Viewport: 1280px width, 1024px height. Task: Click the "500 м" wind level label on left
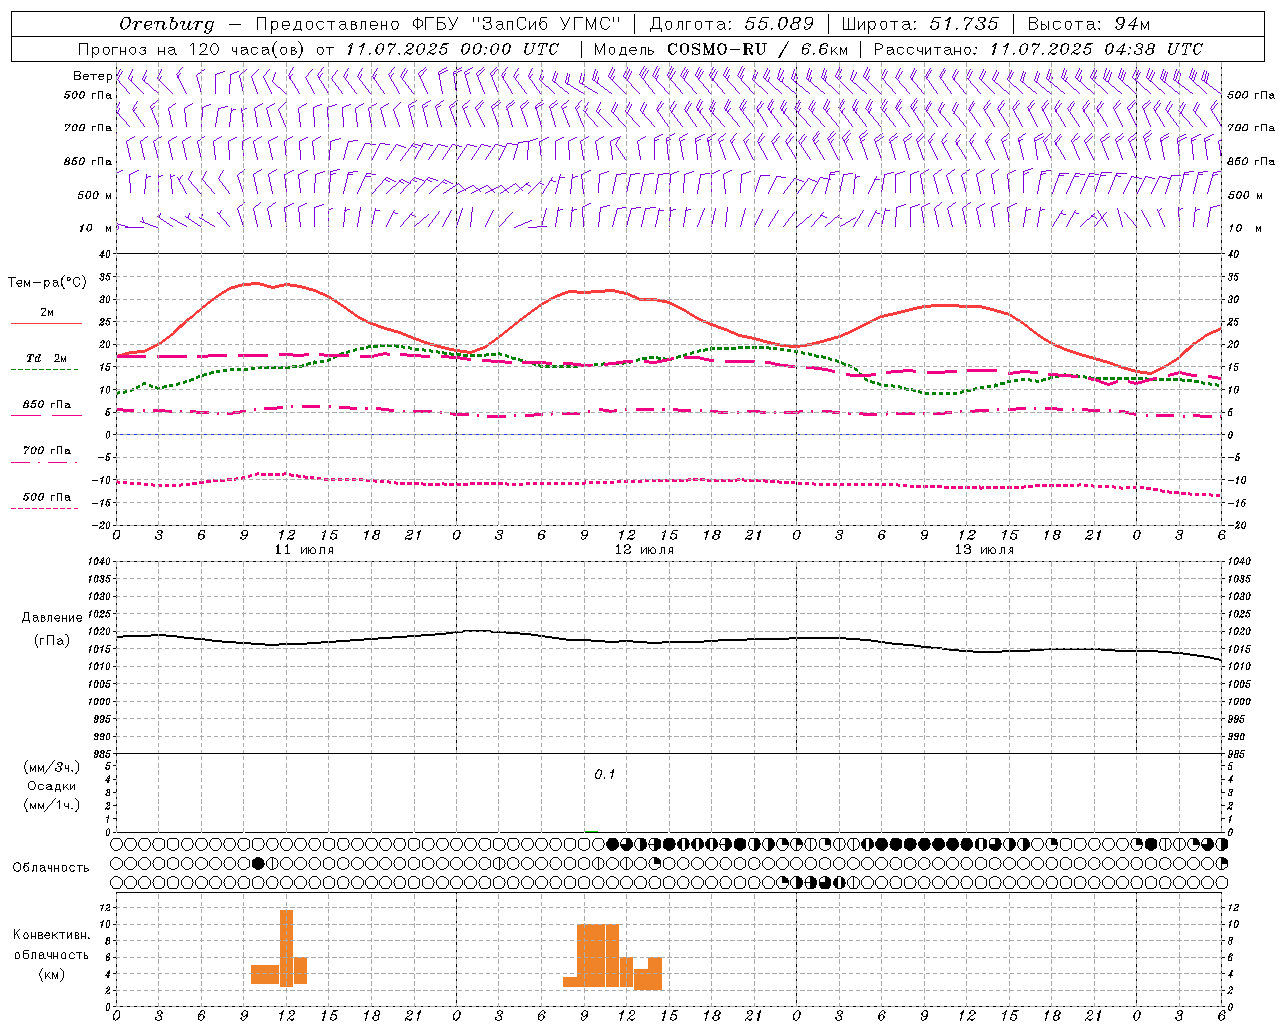95,195
